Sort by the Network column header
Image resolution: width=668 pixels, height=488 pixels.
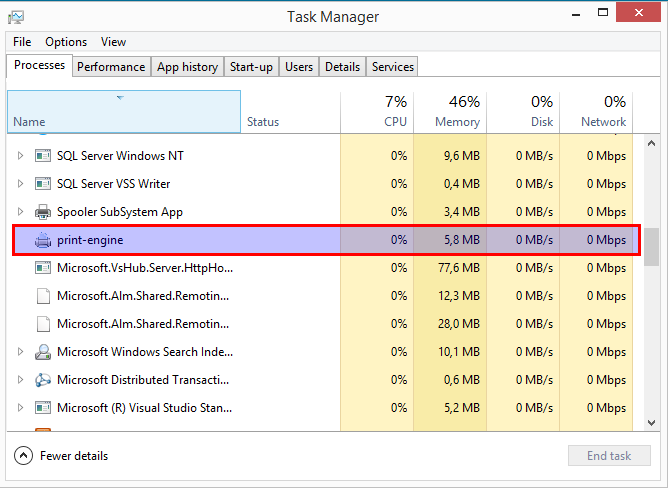pyautogui.click(x=596, y=112)
